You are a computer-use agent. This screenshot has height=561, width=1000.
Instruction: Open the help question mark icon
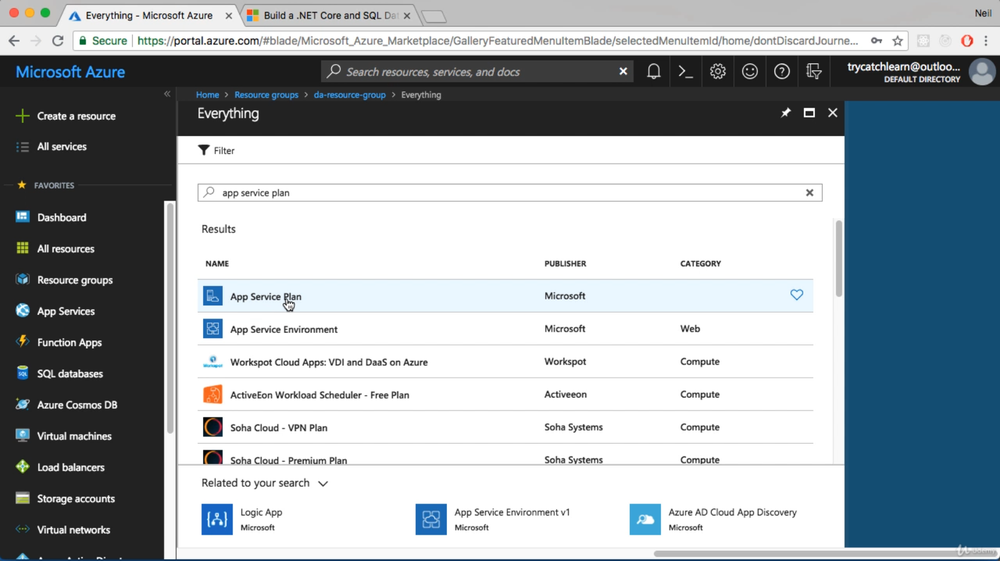pos(781,72)
